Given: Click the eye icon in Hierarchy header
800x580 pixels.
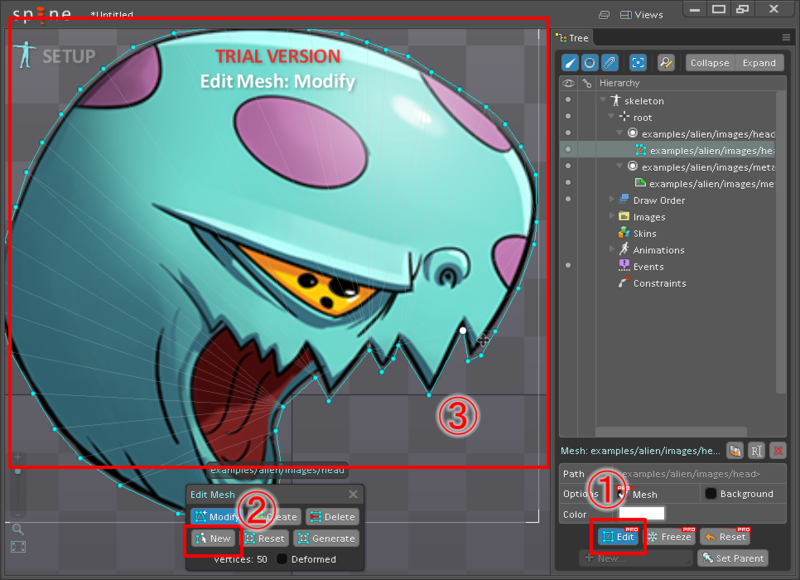Looking at the screenshot, I should coord(568,83).
